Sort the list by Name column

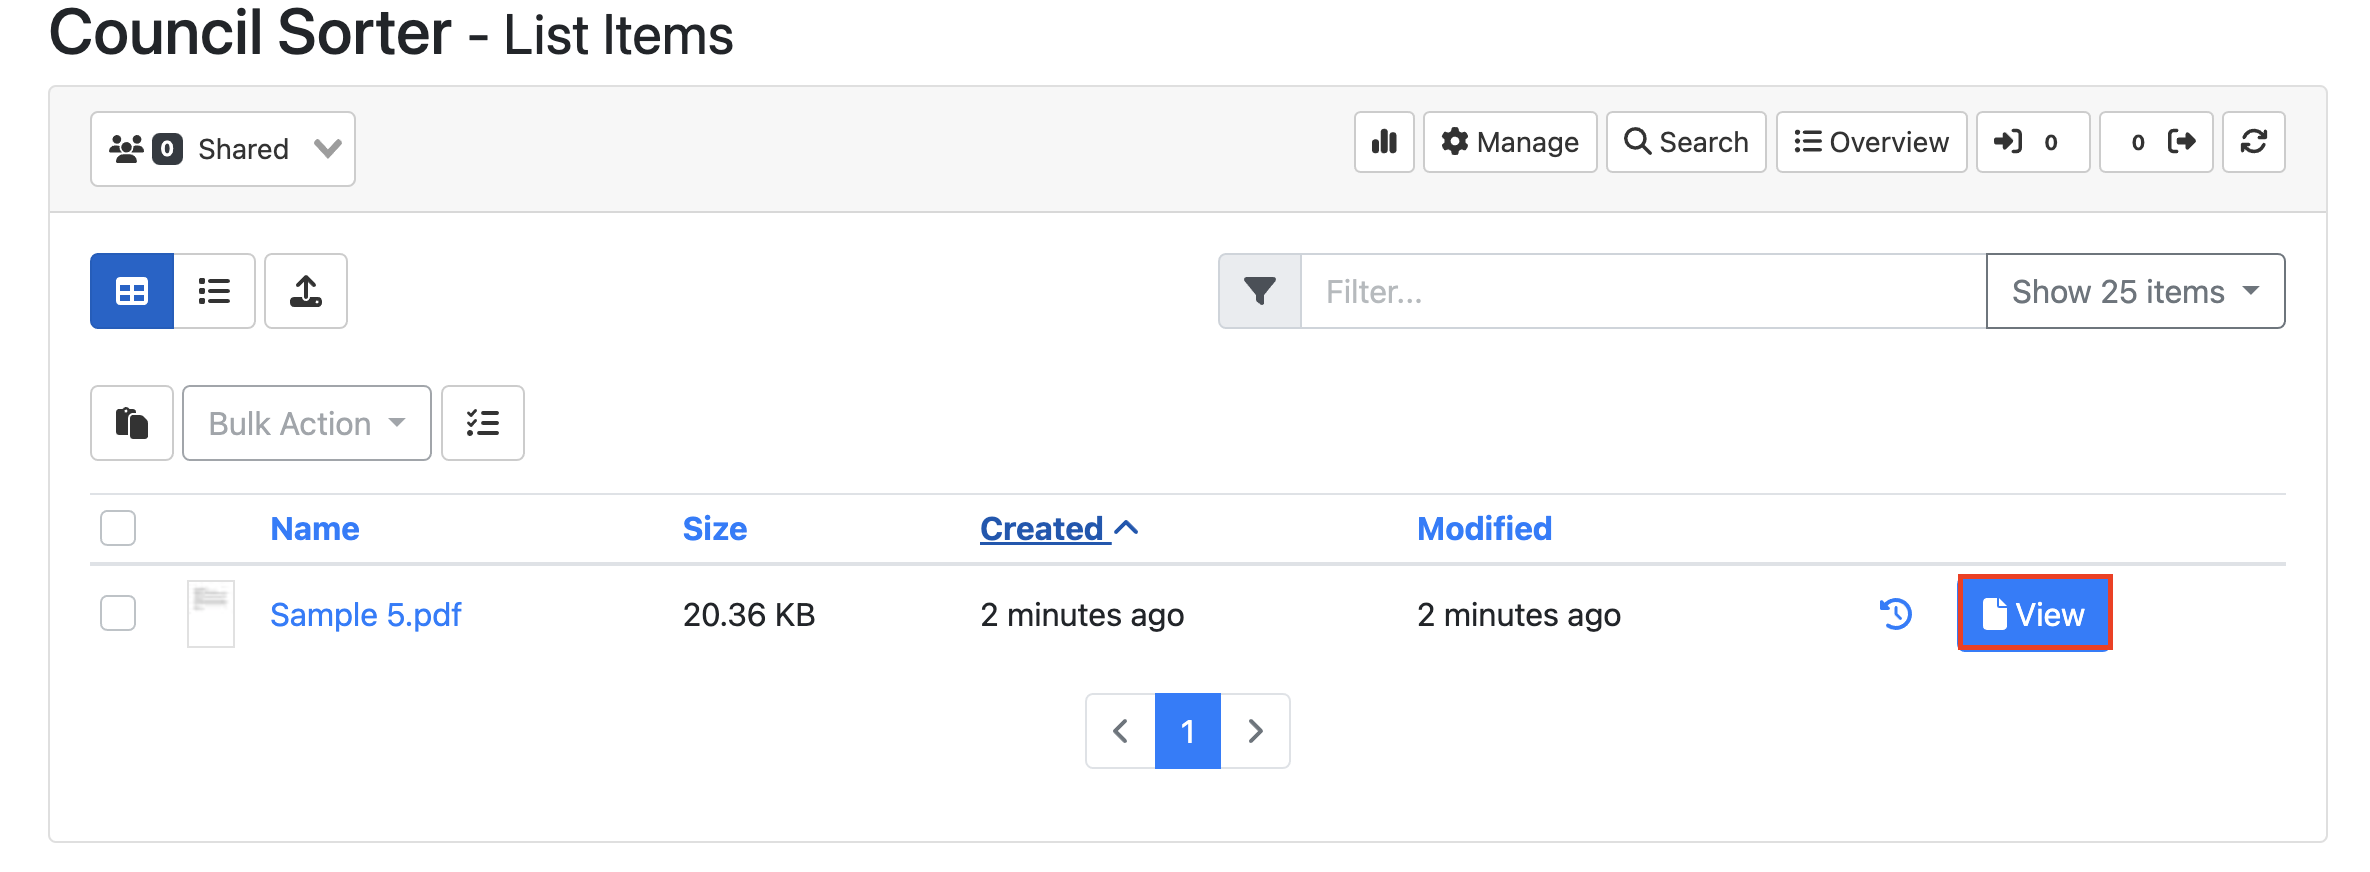pyautogui.click(x=314, y=528)
